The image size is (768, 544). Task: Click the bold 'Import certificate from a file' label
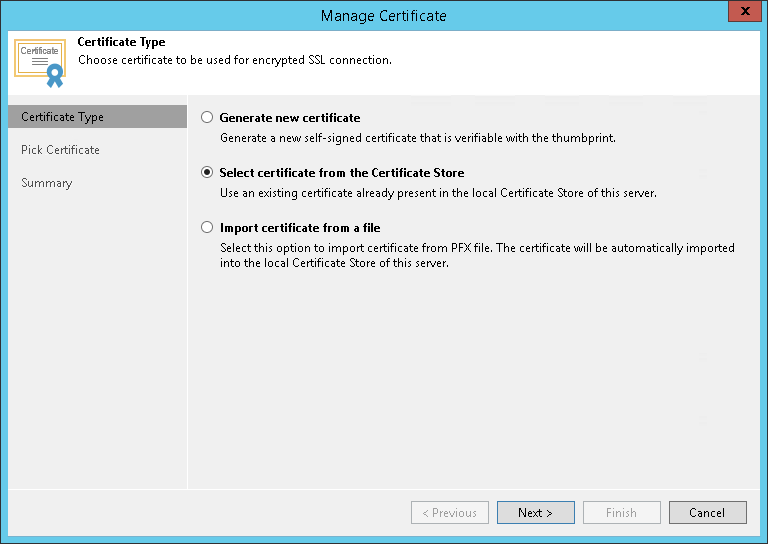tap(299, 228)
